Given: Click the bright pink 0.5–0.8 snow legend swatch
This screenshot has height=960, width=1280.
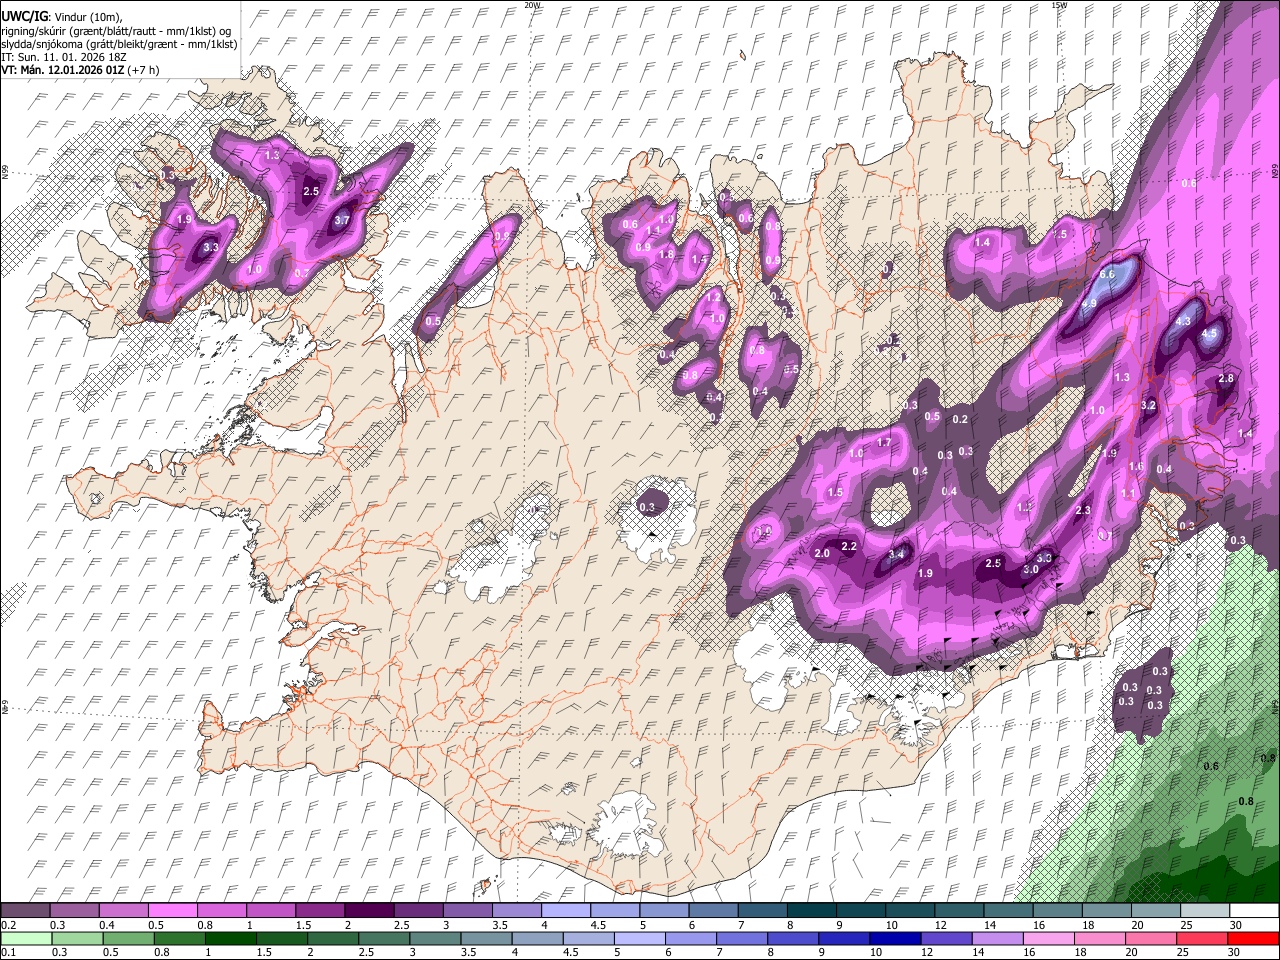Looking at the screenshot, I should 172,911.
